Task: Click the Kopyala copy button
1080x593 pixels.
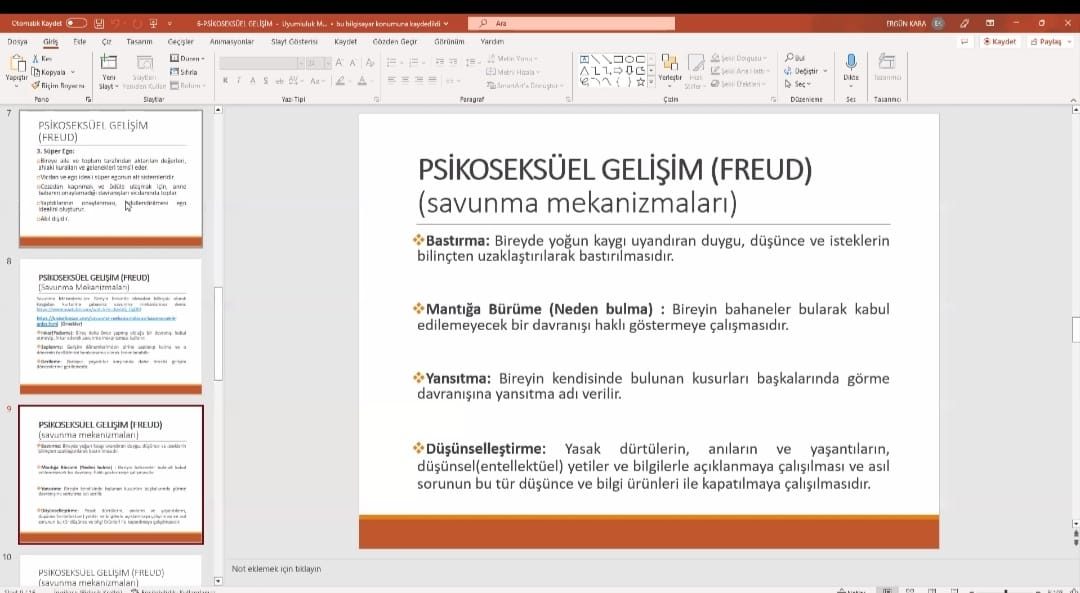Action: point(48,72)
